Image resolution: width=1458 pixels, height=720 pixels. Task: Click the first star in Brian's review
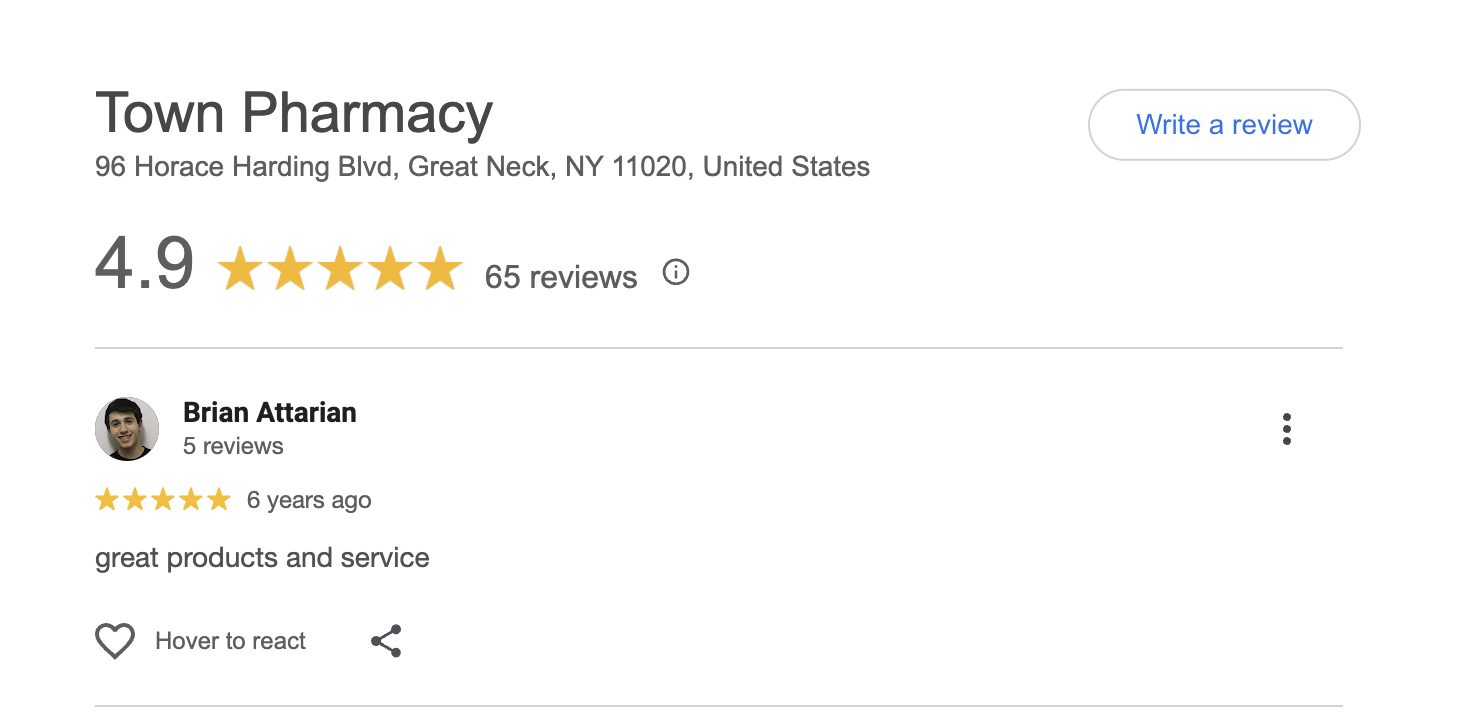106,500
